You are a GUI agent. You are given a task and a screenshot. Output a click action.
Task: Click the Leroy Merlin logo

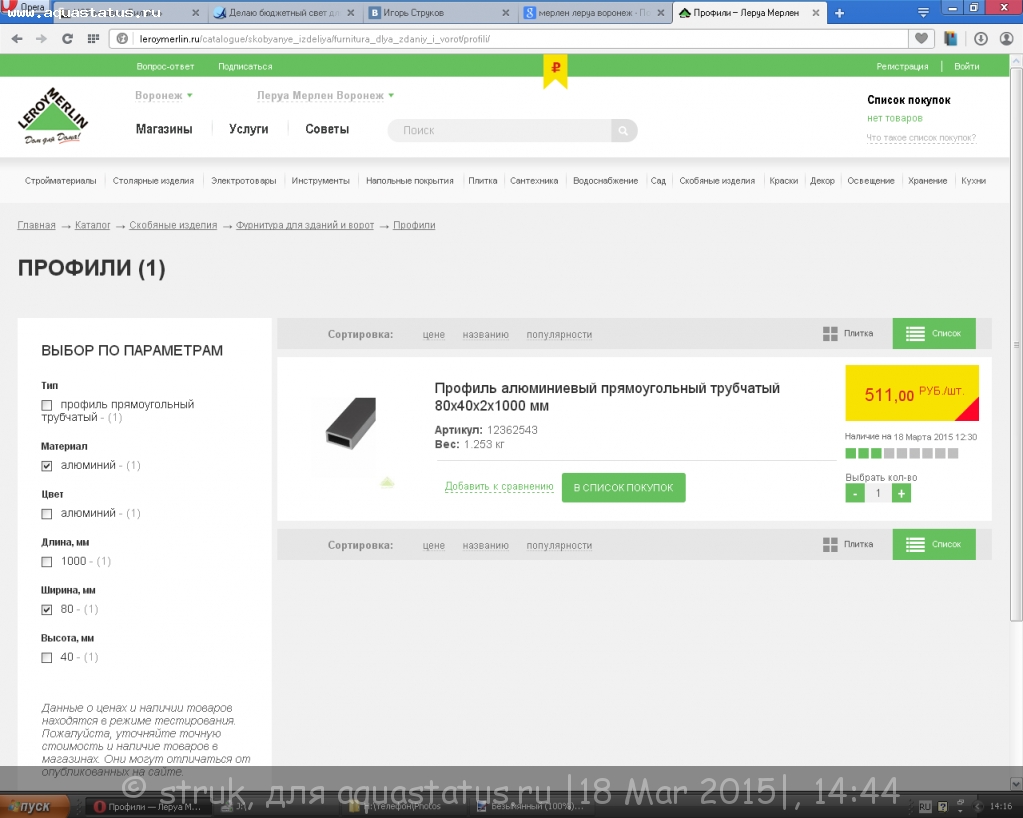(52, 115)
